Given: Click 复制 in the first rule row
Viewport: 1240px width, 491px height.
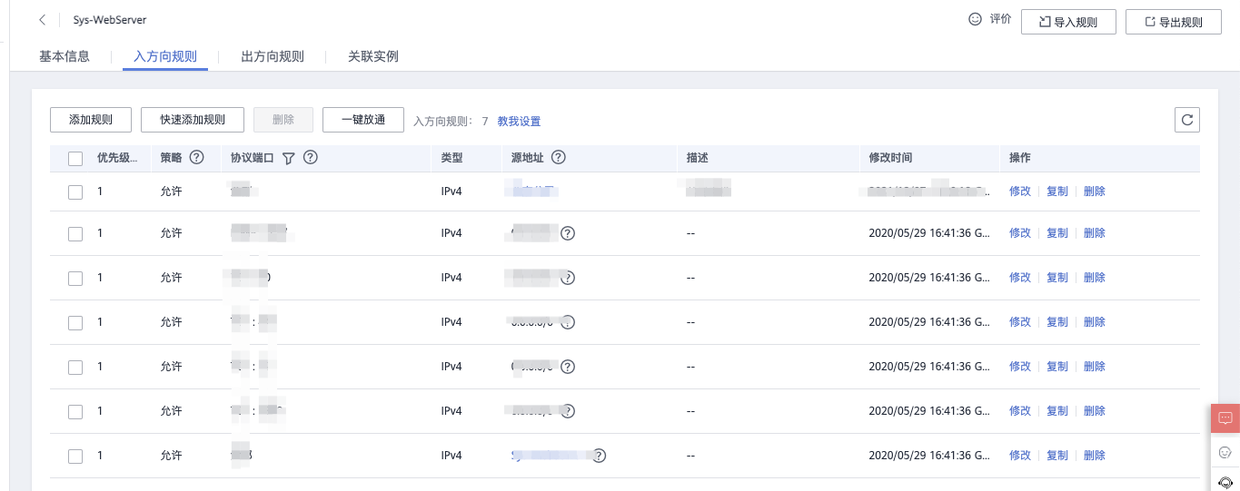Looking at the screenshot, I should coord(1057,191).
